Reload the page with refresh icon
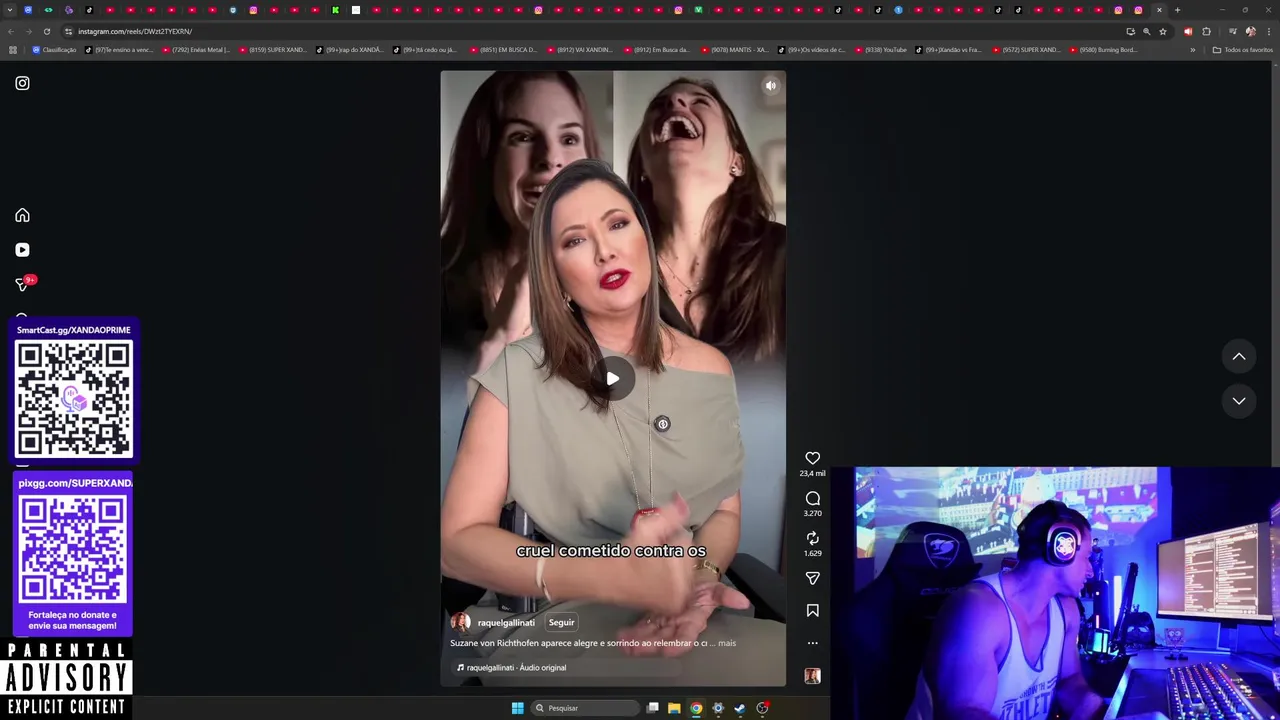 tap(46, 31)
